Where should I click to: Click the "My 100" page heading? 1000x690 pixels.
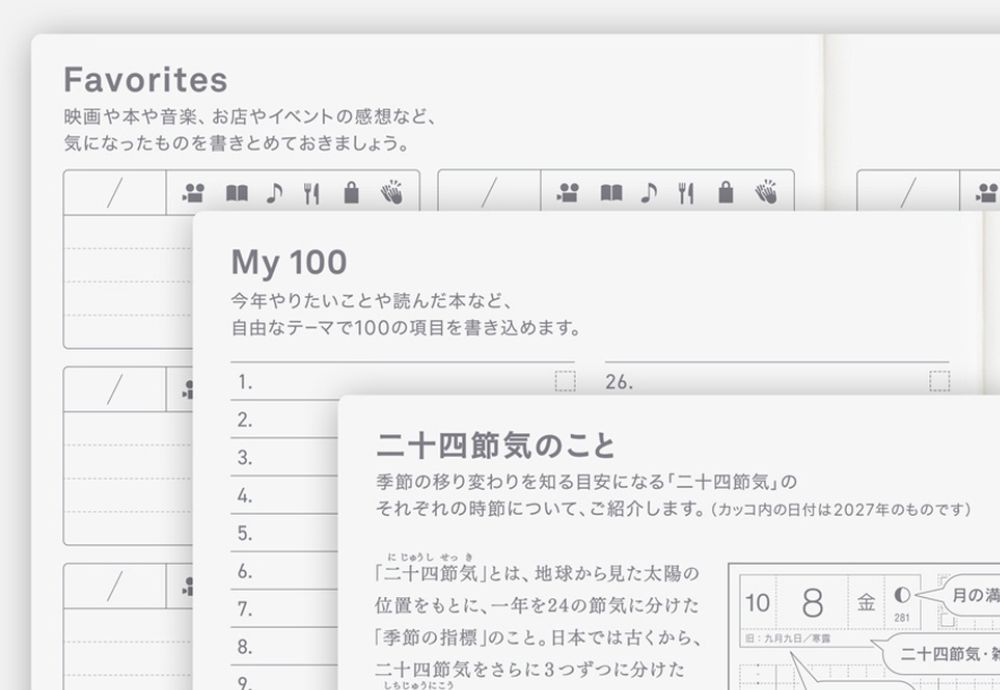289,262
